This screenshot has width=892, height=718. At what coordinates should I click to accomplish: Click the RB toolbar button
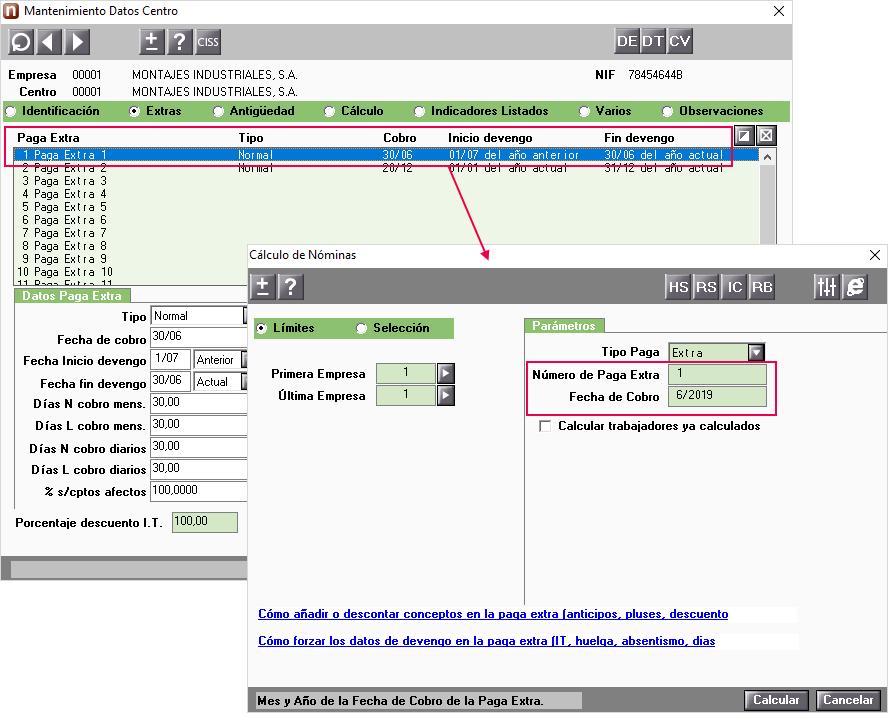pos(762,287)
